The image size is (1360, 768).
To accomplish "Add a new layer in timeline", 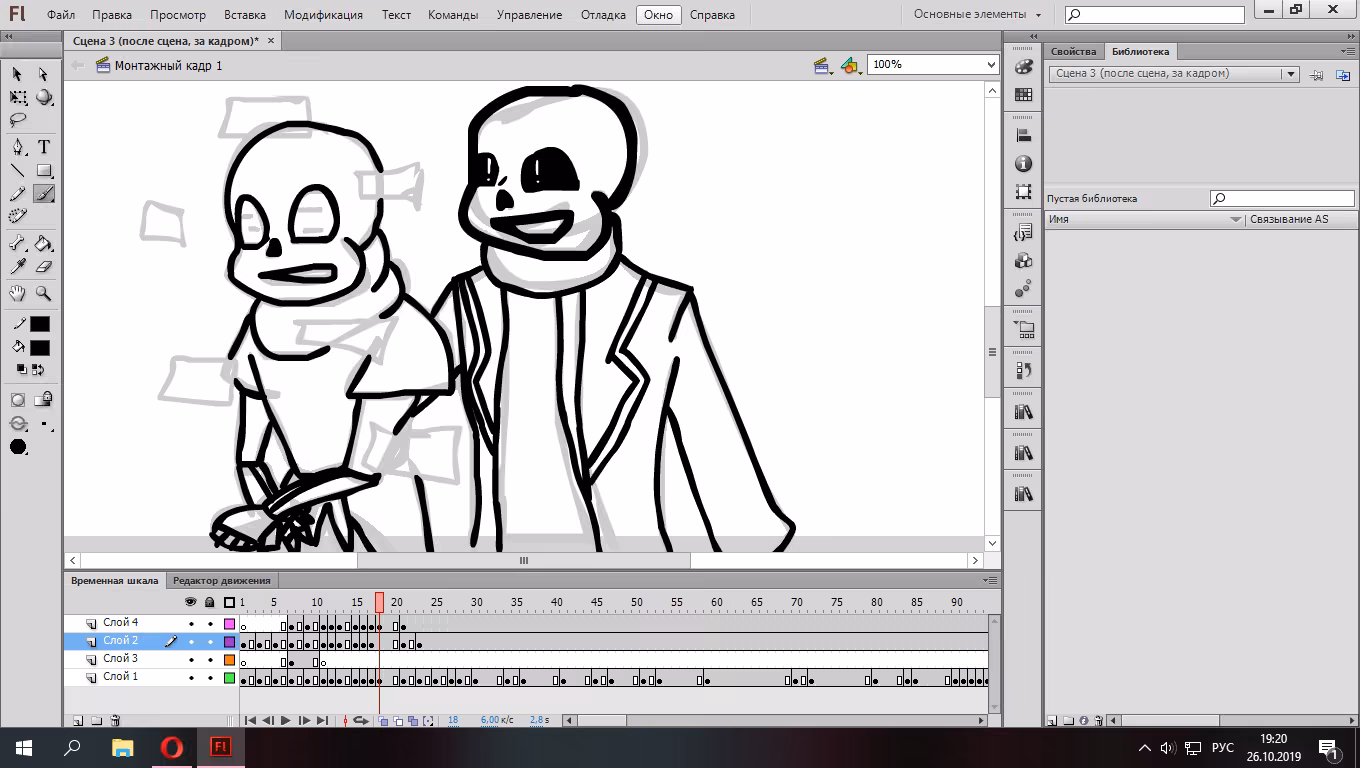I will tap(78, 720).
